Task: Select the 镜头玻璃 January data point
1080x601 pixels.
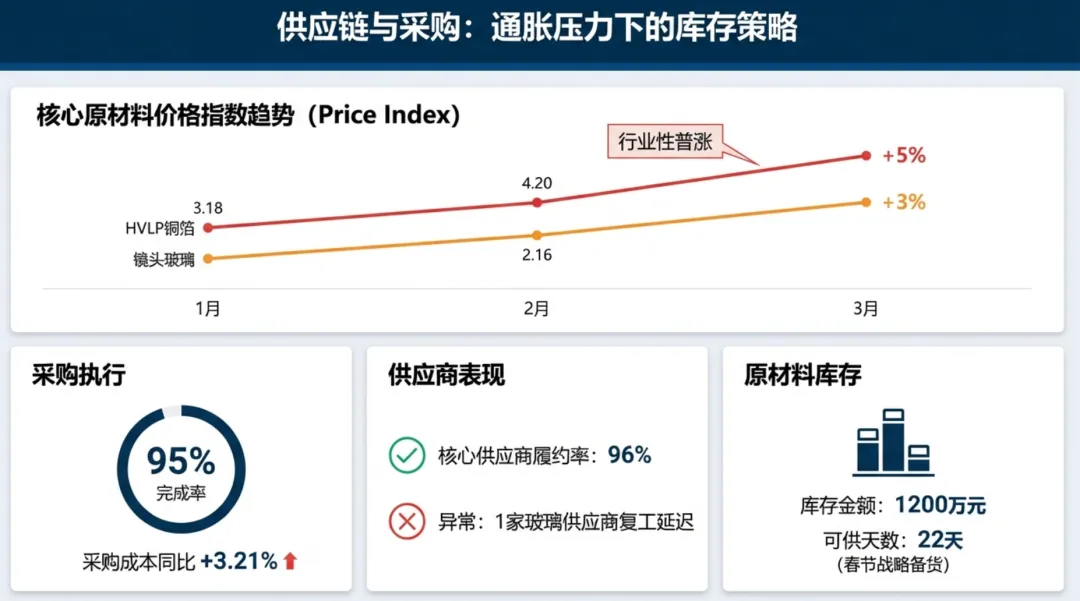Action: (208, 259)
